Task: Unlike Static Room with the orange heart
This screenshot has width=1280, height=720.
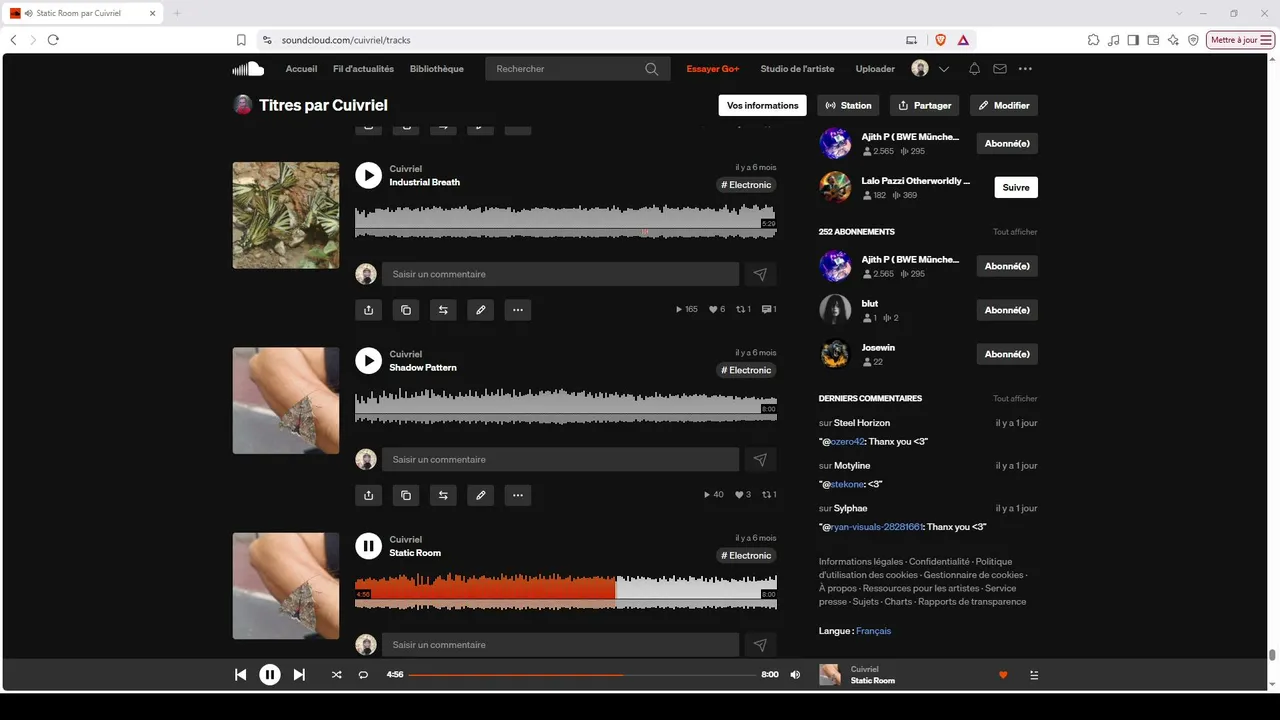Action: coord(1003,675)
